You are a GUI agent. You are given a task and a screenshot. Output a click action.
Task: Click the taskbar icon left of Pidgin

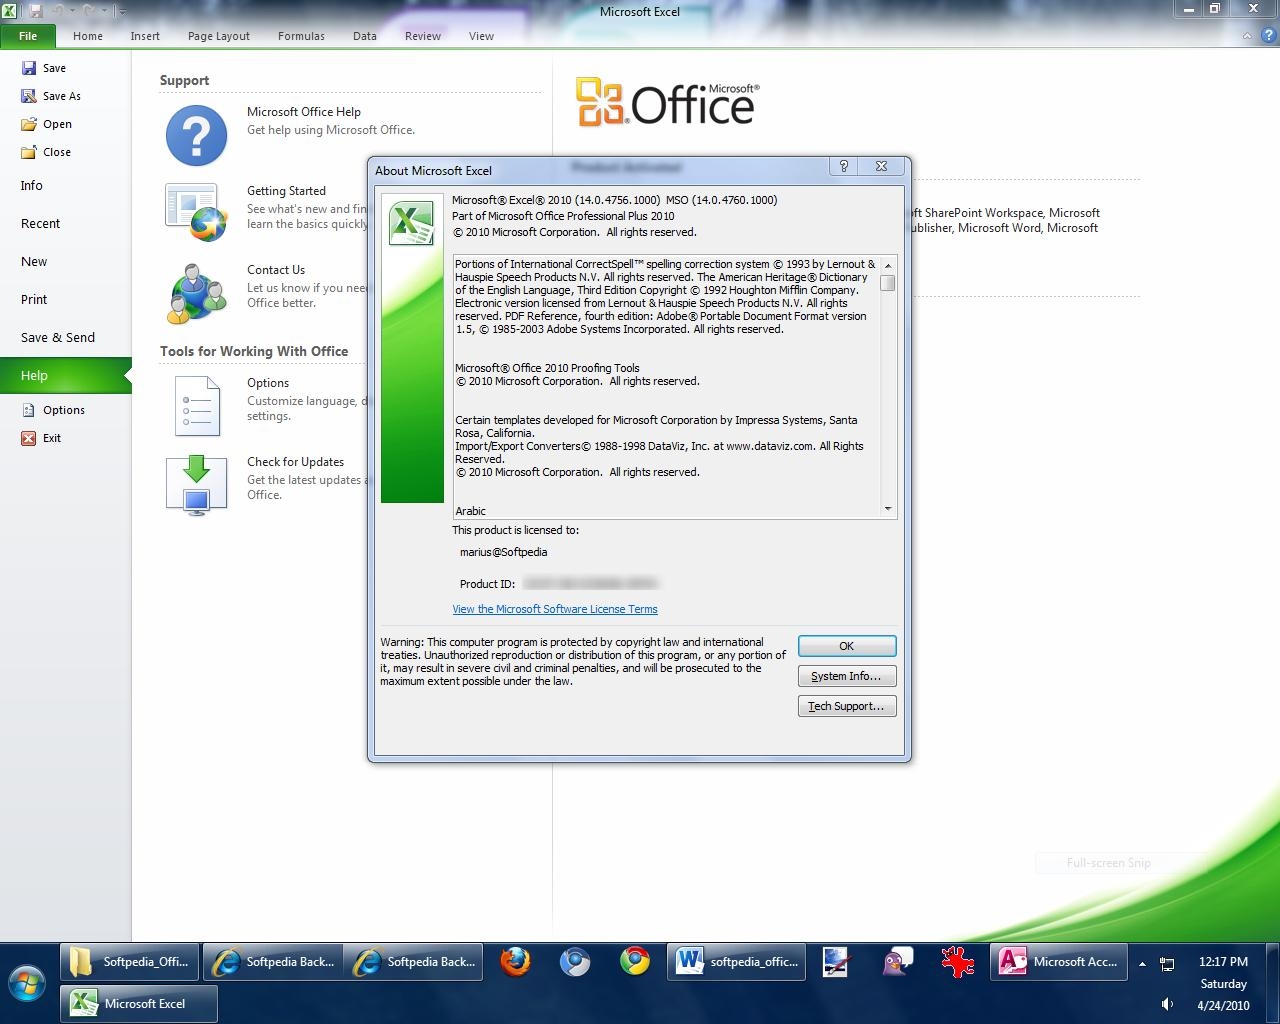836,962
